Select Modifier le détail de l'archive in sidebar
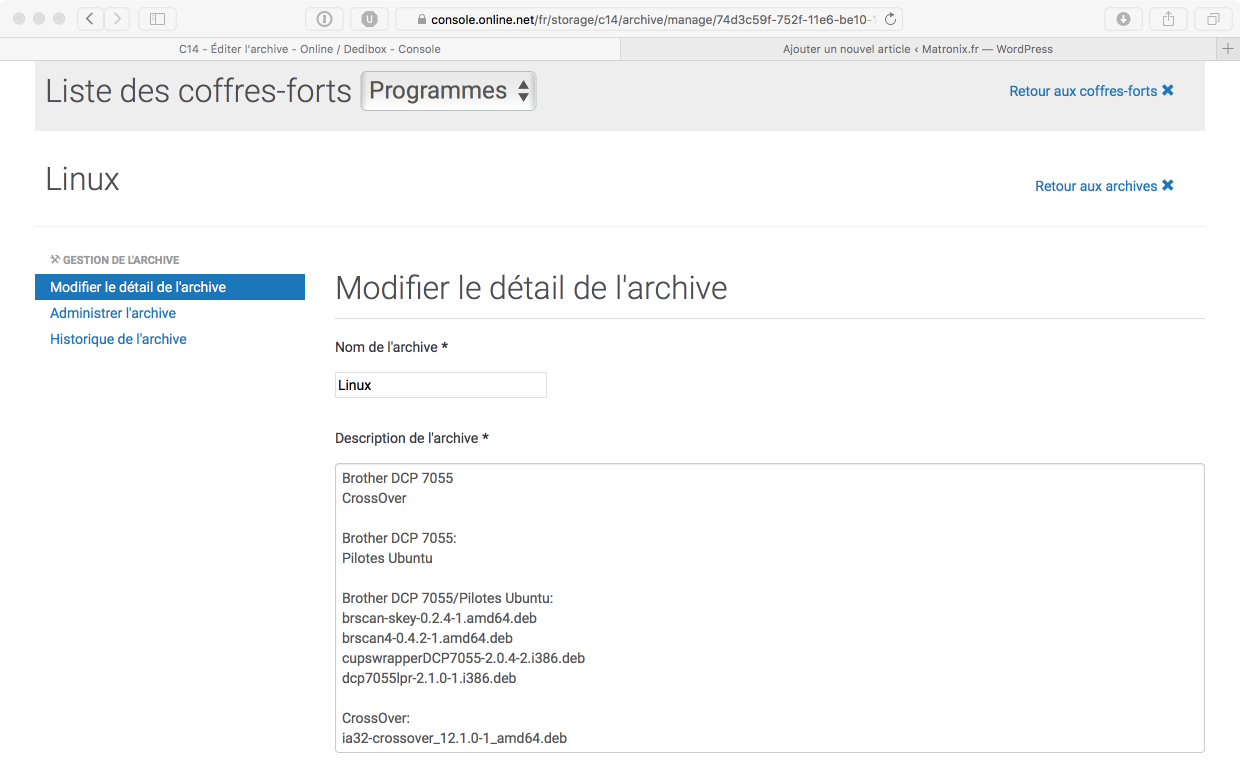 pos(138,287)
